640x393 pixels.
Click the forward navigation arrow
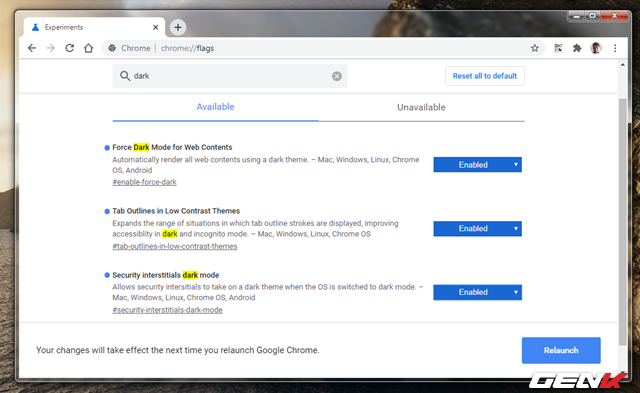tap(51, 48)
